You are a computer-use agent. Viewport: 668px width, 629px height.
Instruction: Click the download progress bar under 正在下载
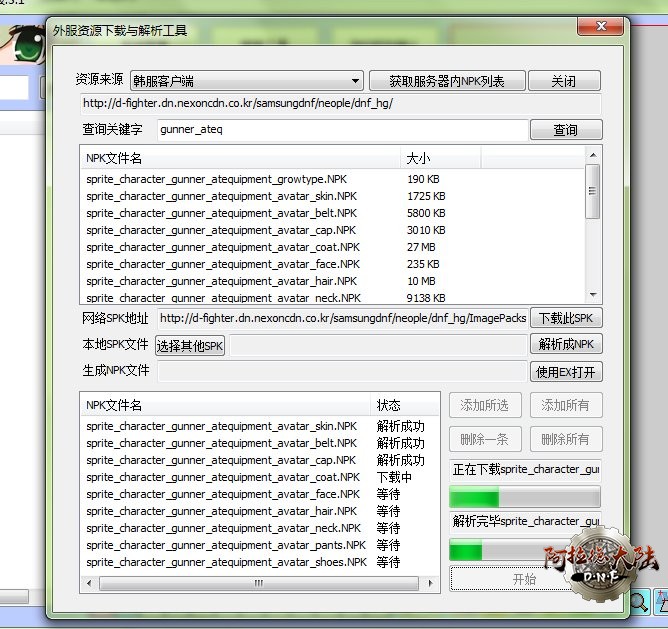coord(525,497)
